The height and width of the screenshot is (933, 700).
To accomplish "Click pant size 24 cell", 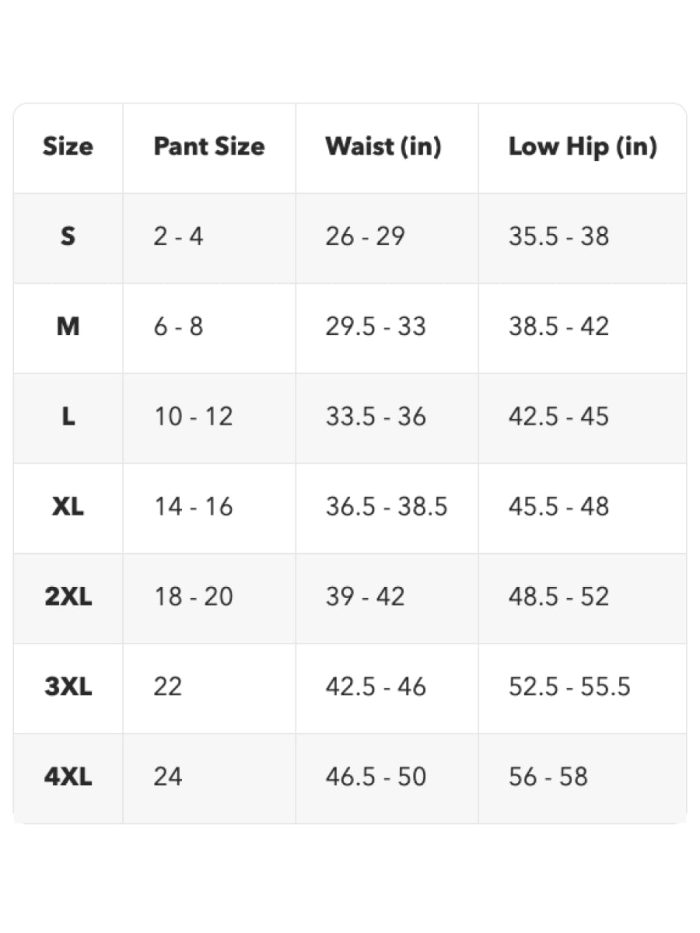I will 167,777.
